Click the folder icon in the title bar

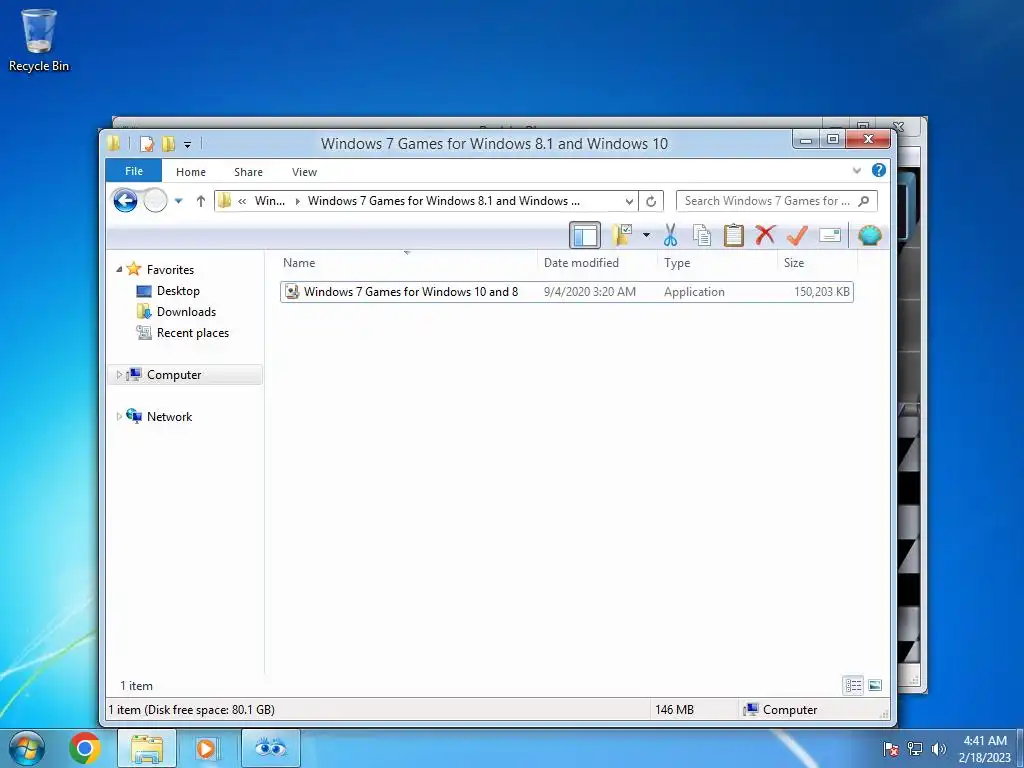tap(114, 142)
